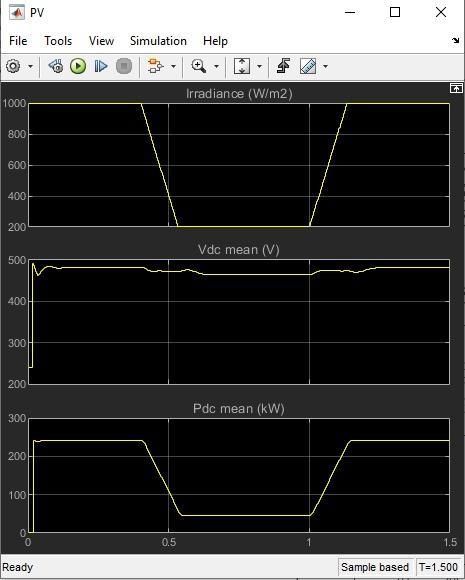
Task: Open the zoom tool dropdown arrow
Action: tap(216, 67)
